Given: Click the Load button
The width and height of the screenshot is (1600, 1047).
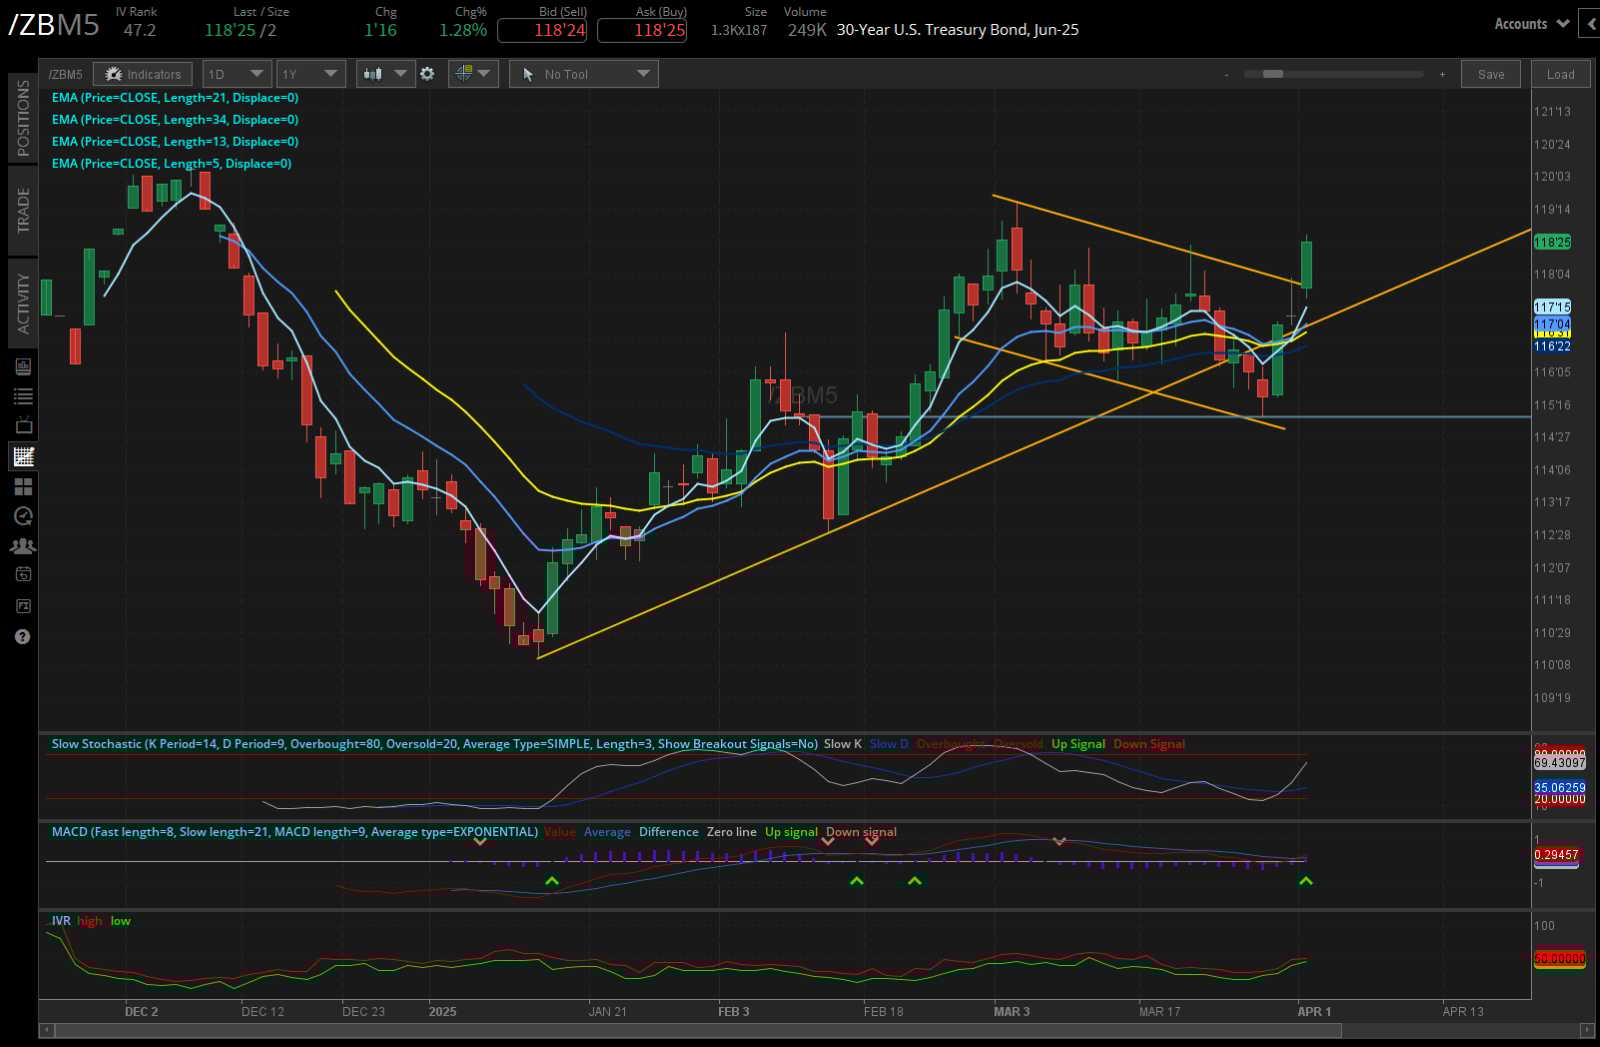Looking at the screenshot, I should 1560,73.
